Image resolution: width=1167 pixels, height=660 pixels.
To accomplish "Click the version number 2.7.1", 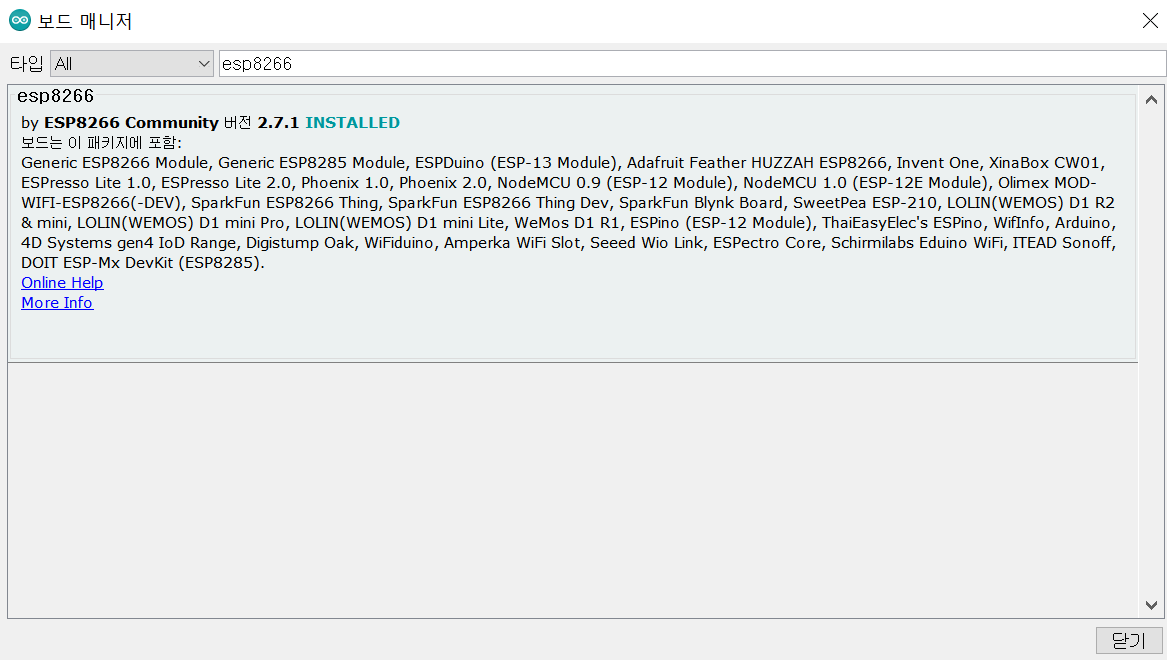I will tap(278, 123).
